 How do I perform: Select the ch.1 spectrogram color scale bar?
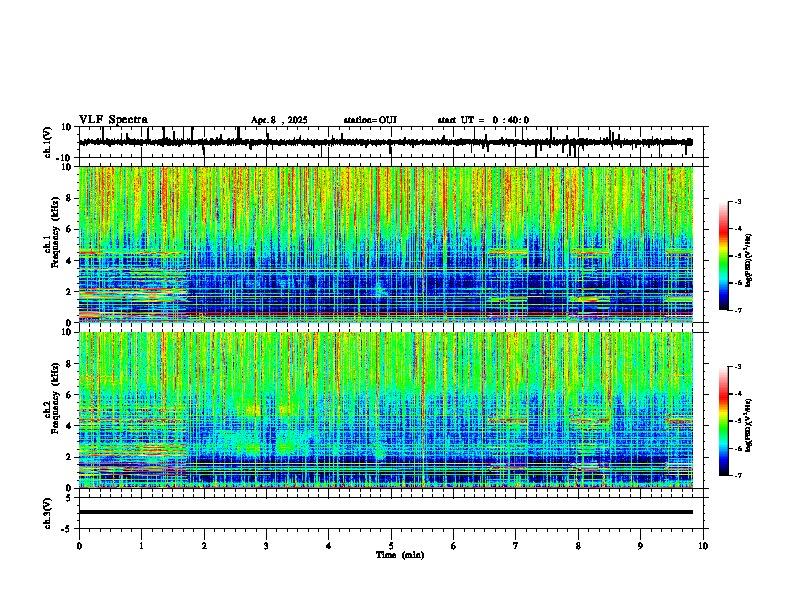click(723, 256)
